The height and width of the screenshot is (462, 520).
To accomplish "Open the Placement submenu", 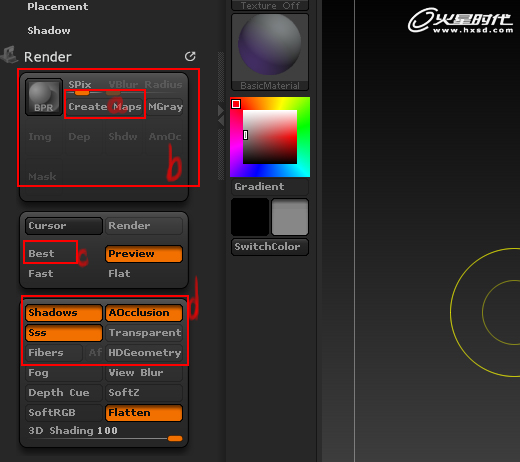I will [x=58, y=6].
